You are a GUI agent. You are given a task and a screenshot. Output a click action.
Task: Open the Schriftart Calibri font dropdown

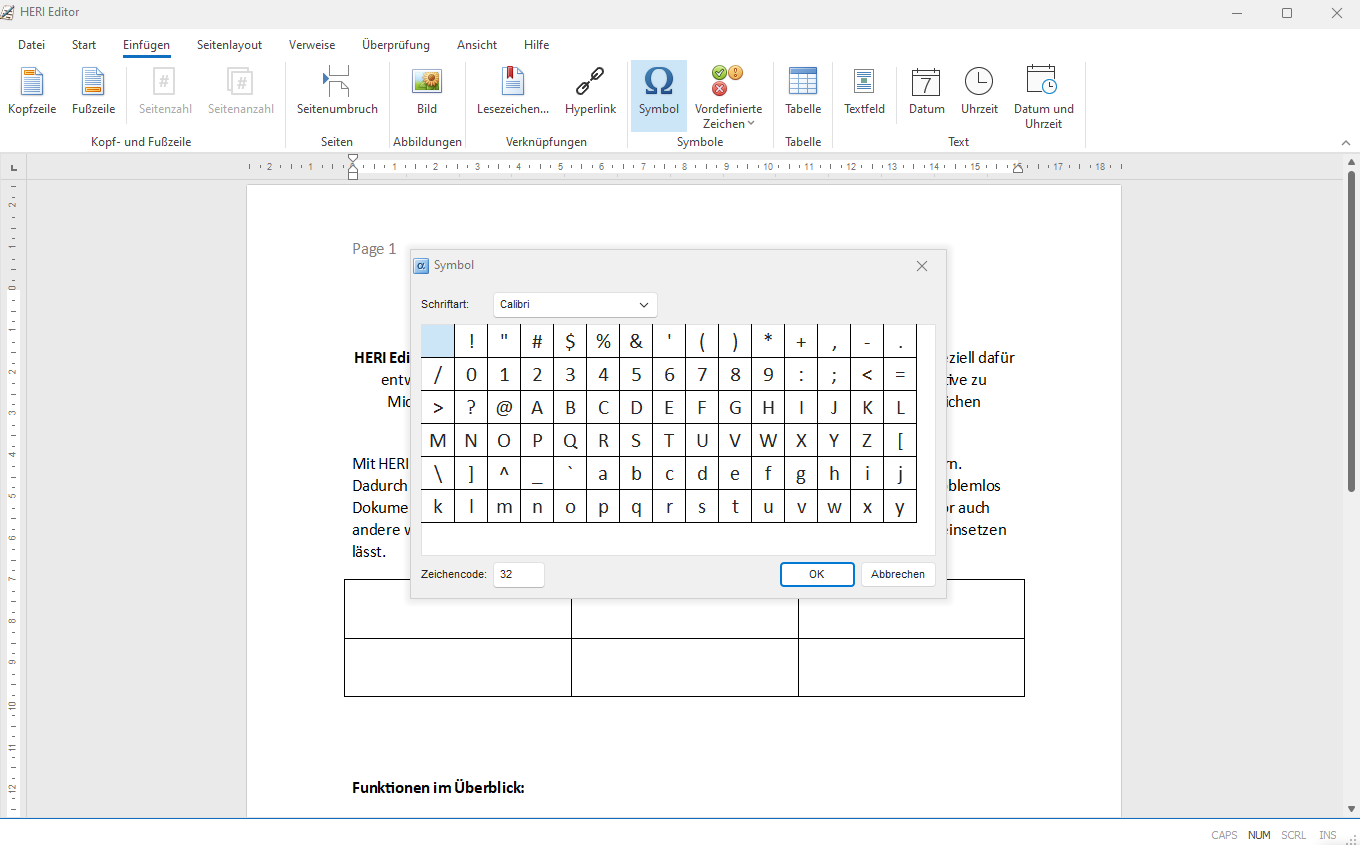(x=575, y=304)
